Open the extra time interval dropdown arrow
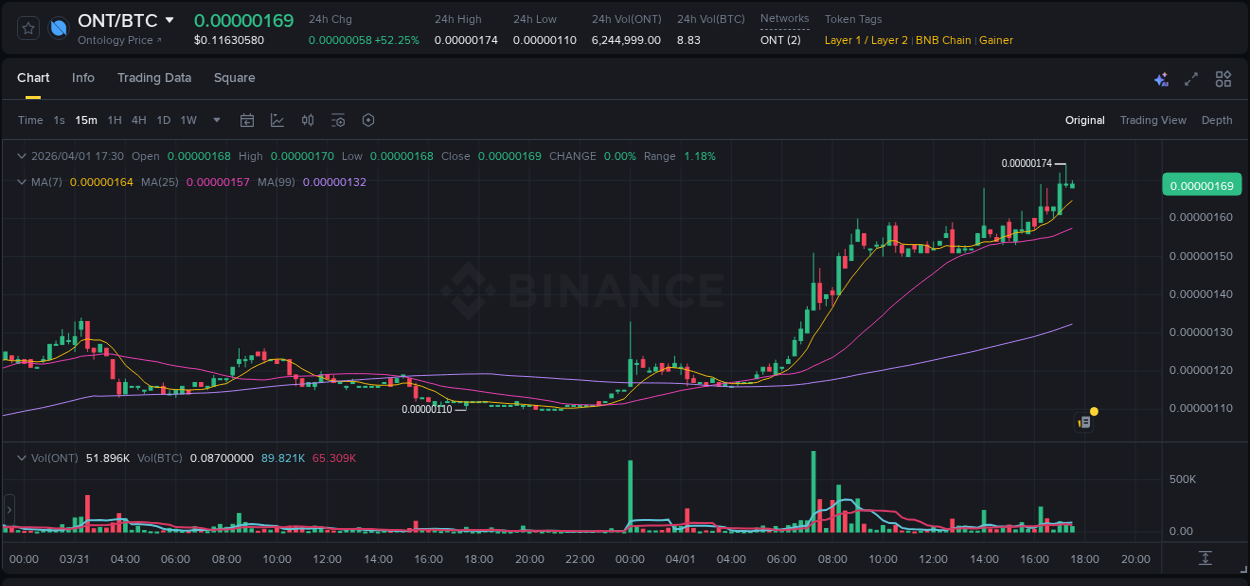 [215, 120]
